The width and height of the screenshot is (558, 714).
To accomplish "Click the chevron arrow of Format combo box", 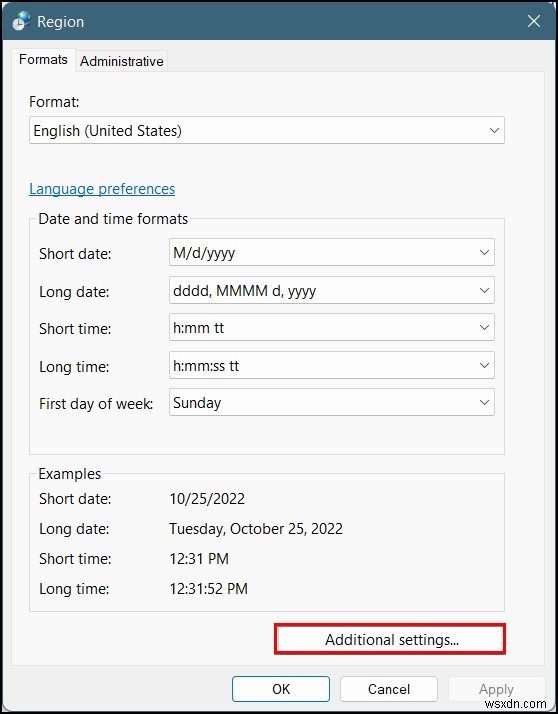I will click(x=494, y=131).
